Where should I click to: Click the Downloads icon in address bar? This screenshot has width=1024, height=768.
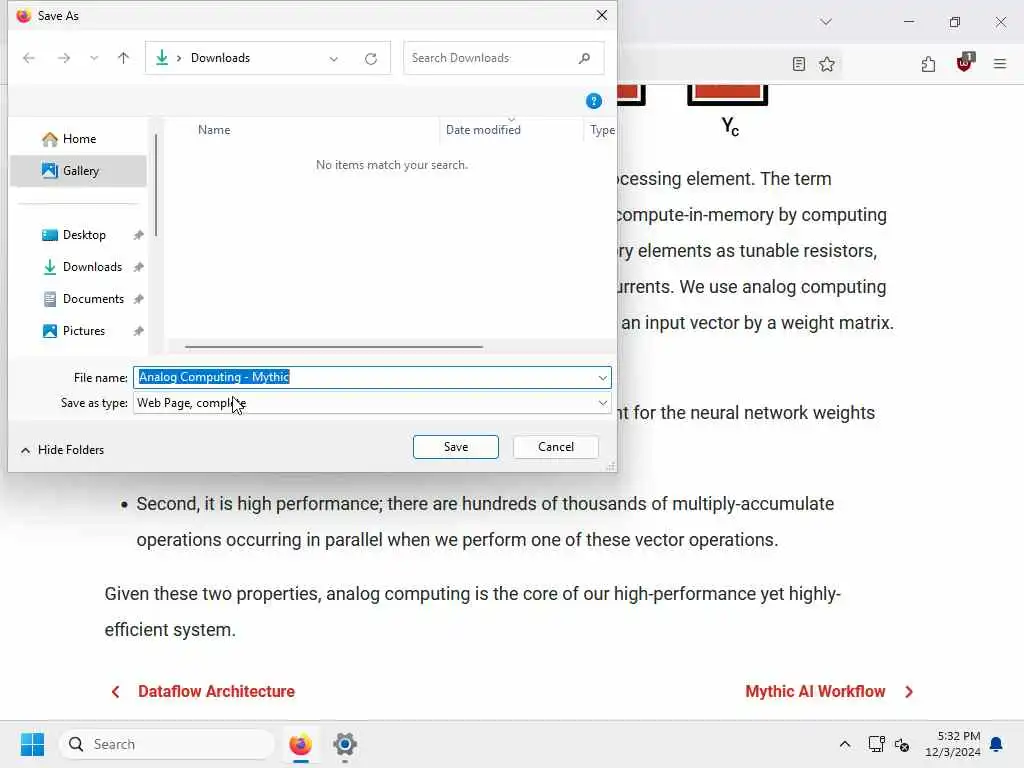(162, 58)
